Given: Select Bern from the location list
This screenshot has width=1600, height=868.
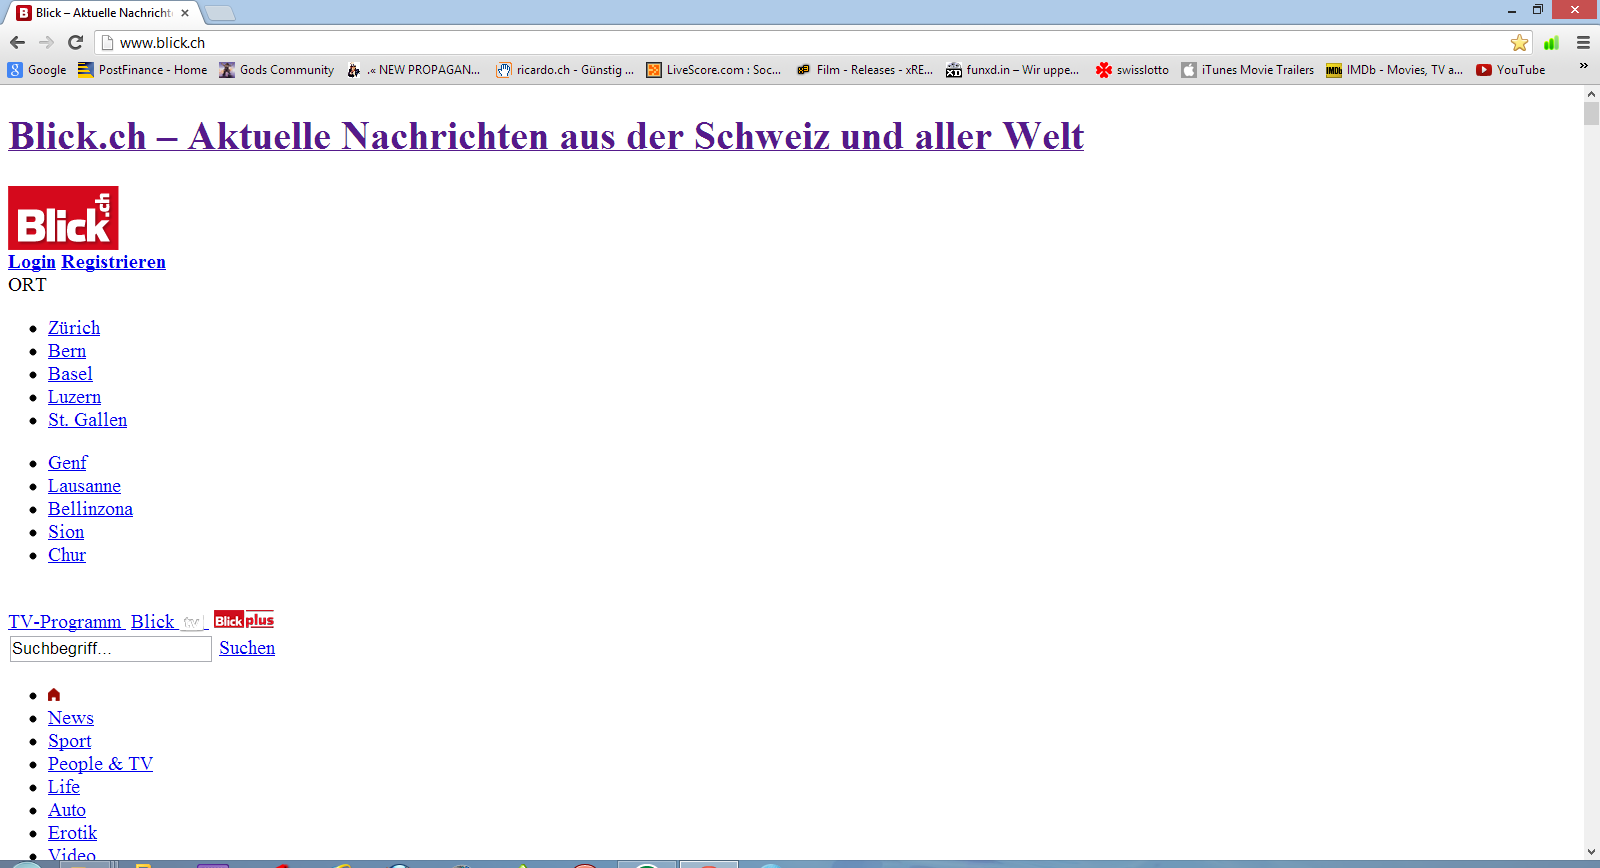Looking at the screenshot, I should click(x=67, y=351).
